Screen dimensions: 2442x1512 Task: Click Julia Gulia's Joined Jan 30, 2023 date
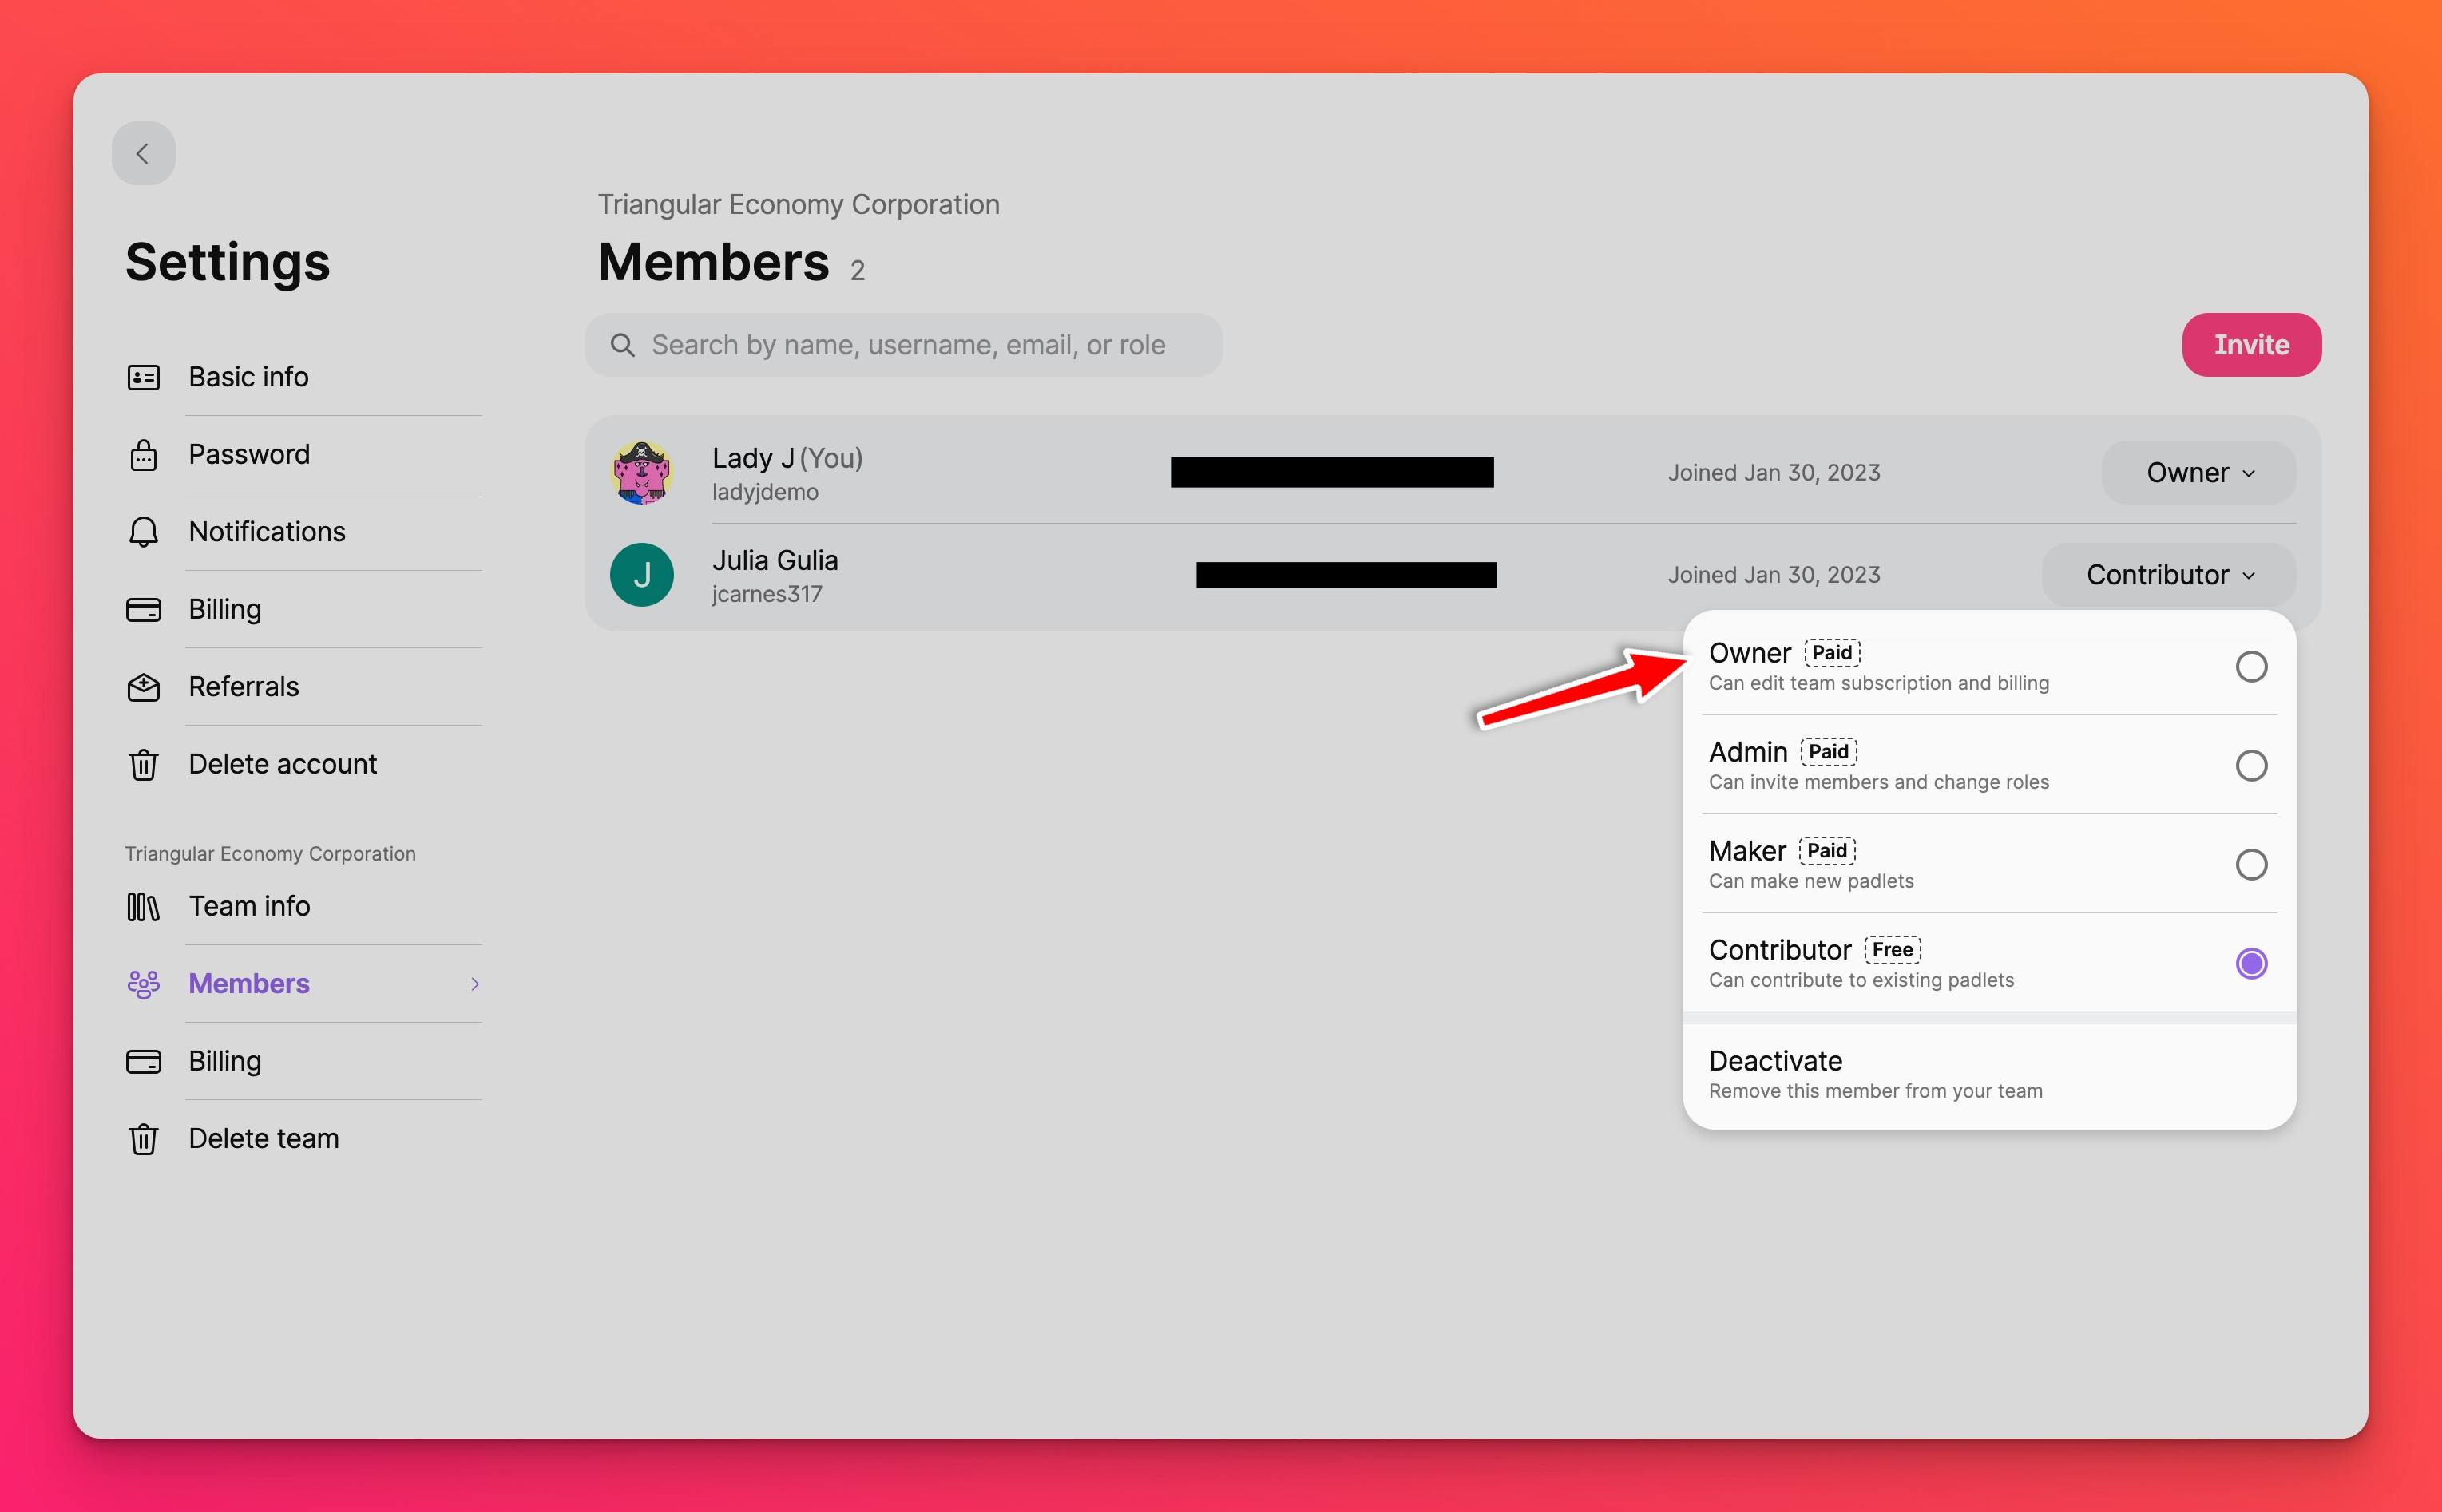point(1774,575)
